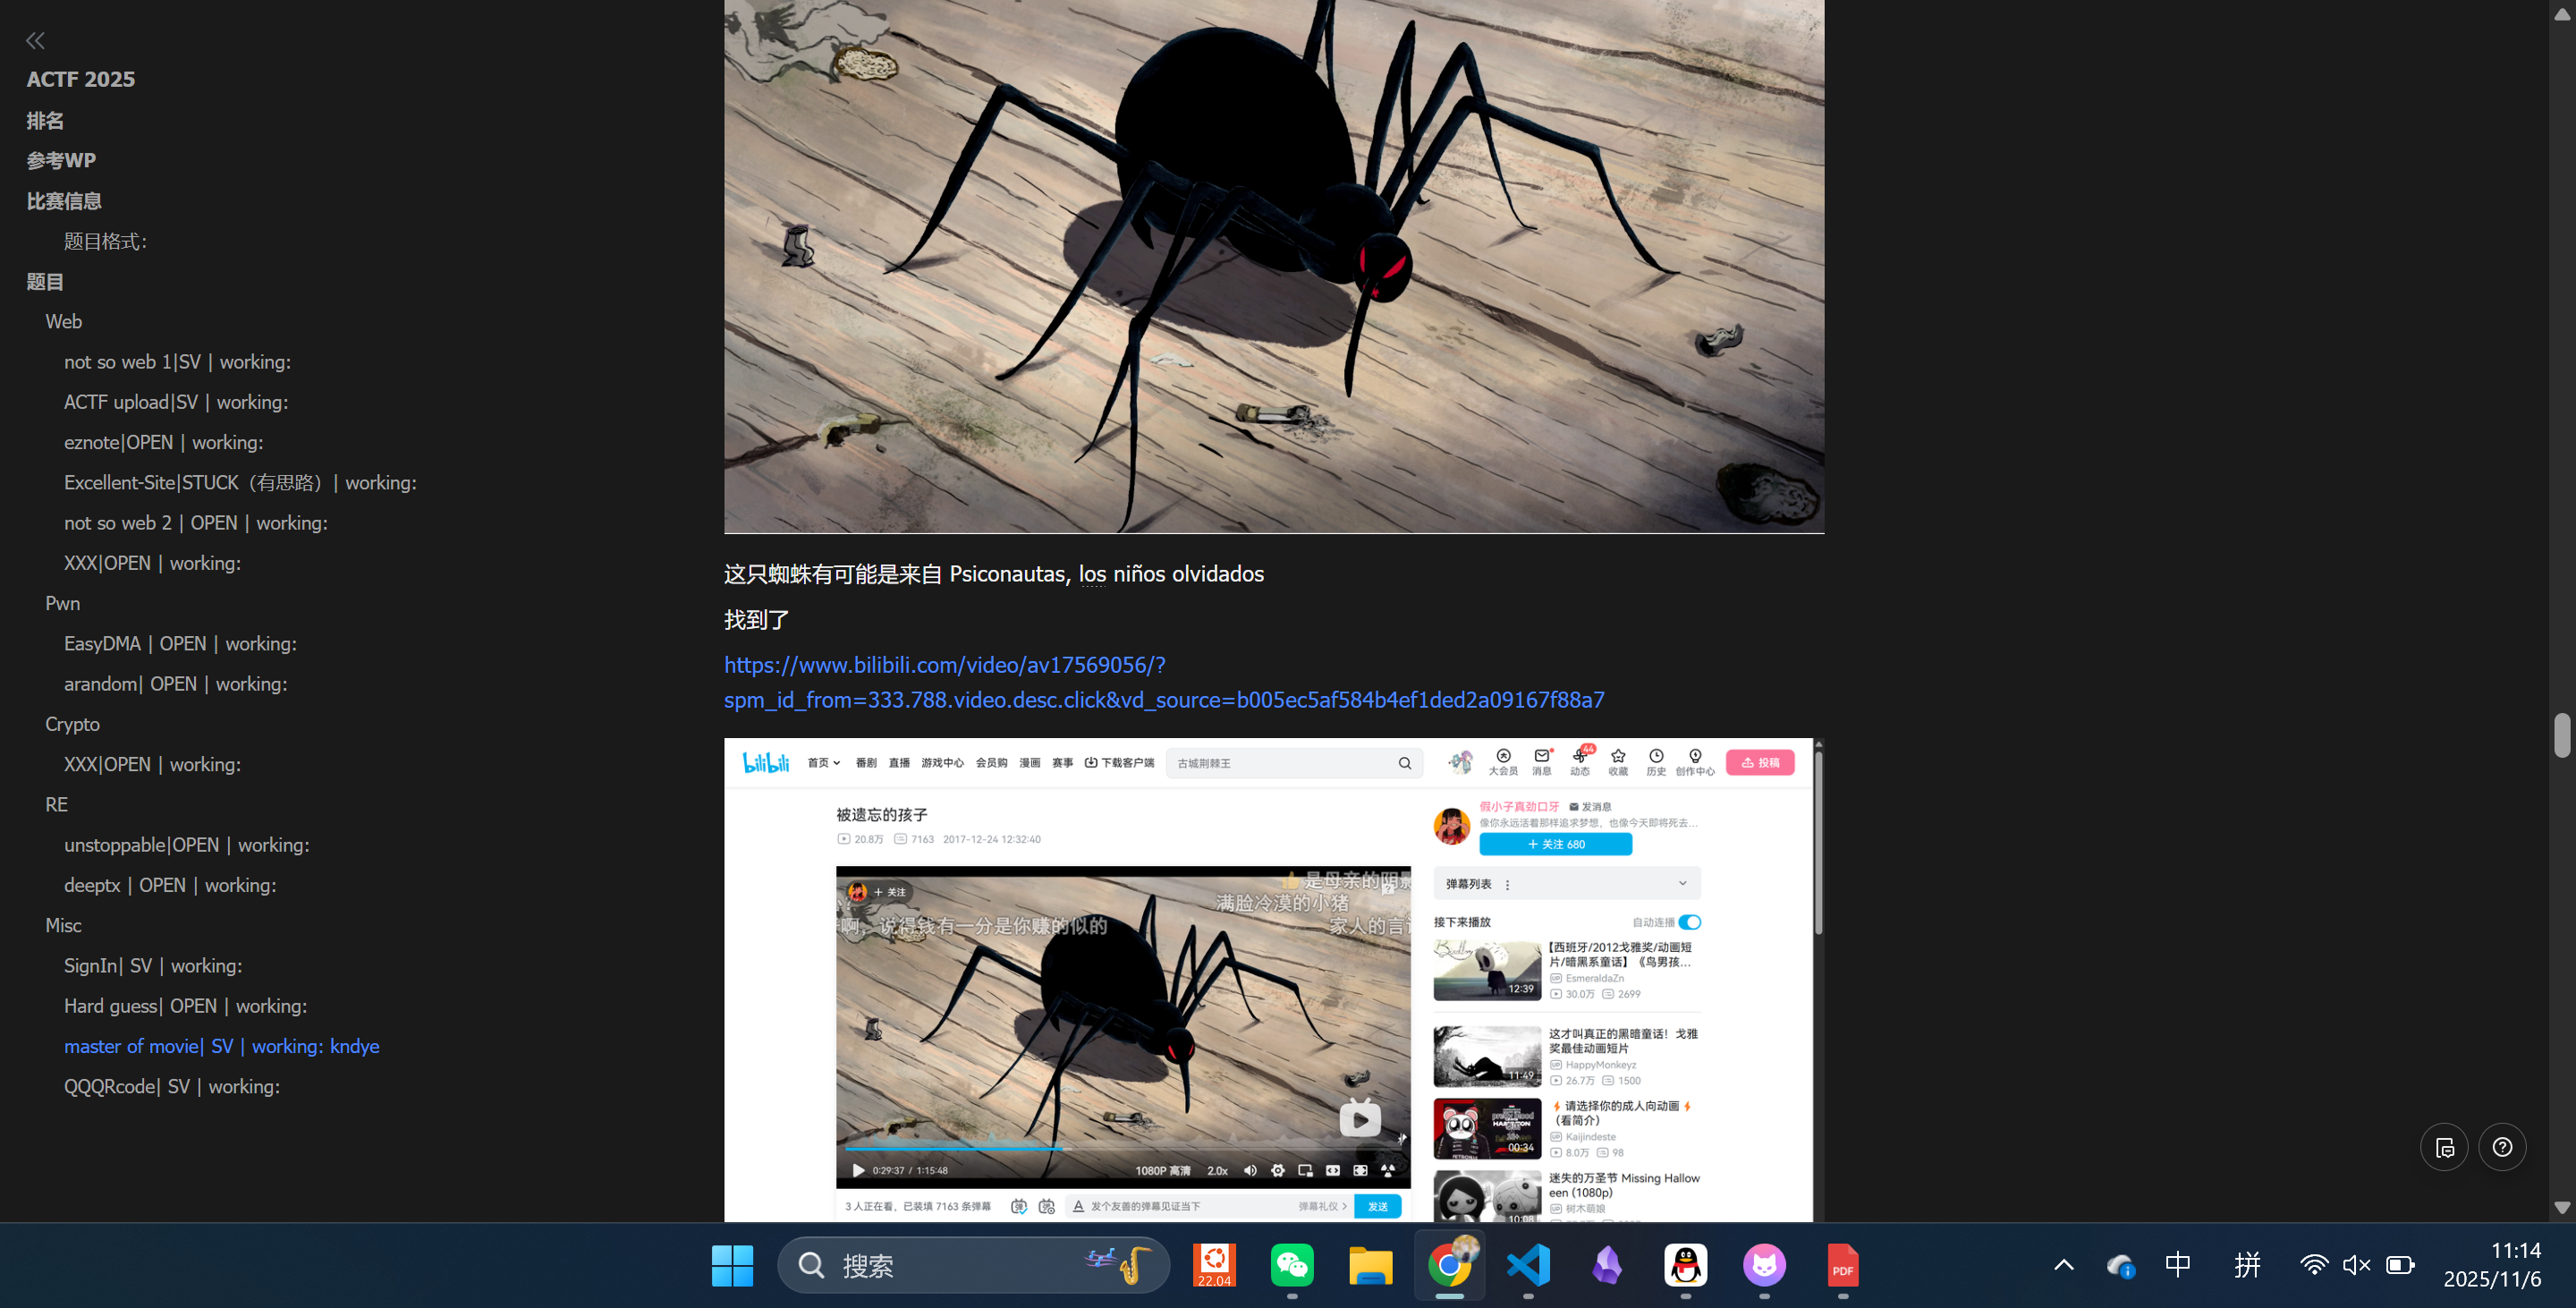The image size is (2576, 1308).
Task: Open the bilibili video hyperlink
Action: tap(944, 665)
